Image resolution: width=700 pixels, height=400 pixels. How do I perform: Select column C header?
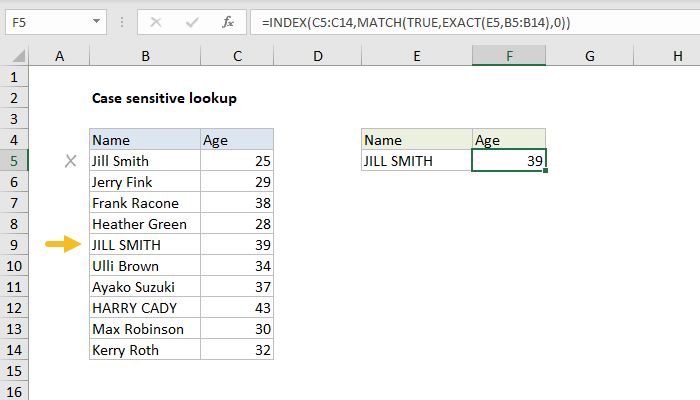236,57
